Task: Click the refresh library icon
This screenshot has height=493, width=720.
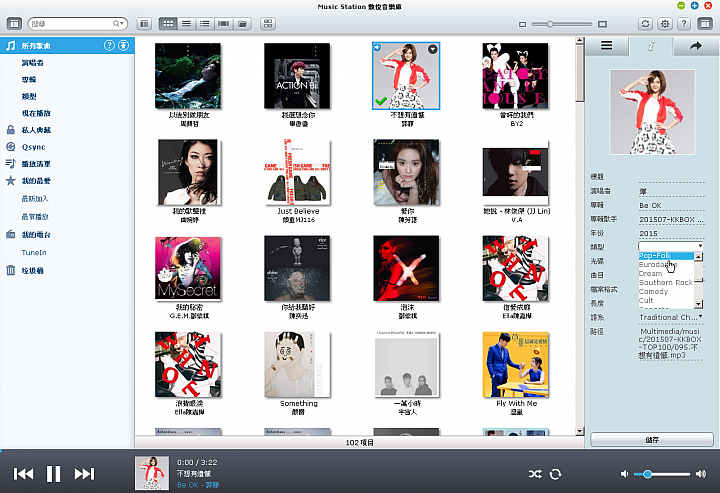Action: (645, 23)
